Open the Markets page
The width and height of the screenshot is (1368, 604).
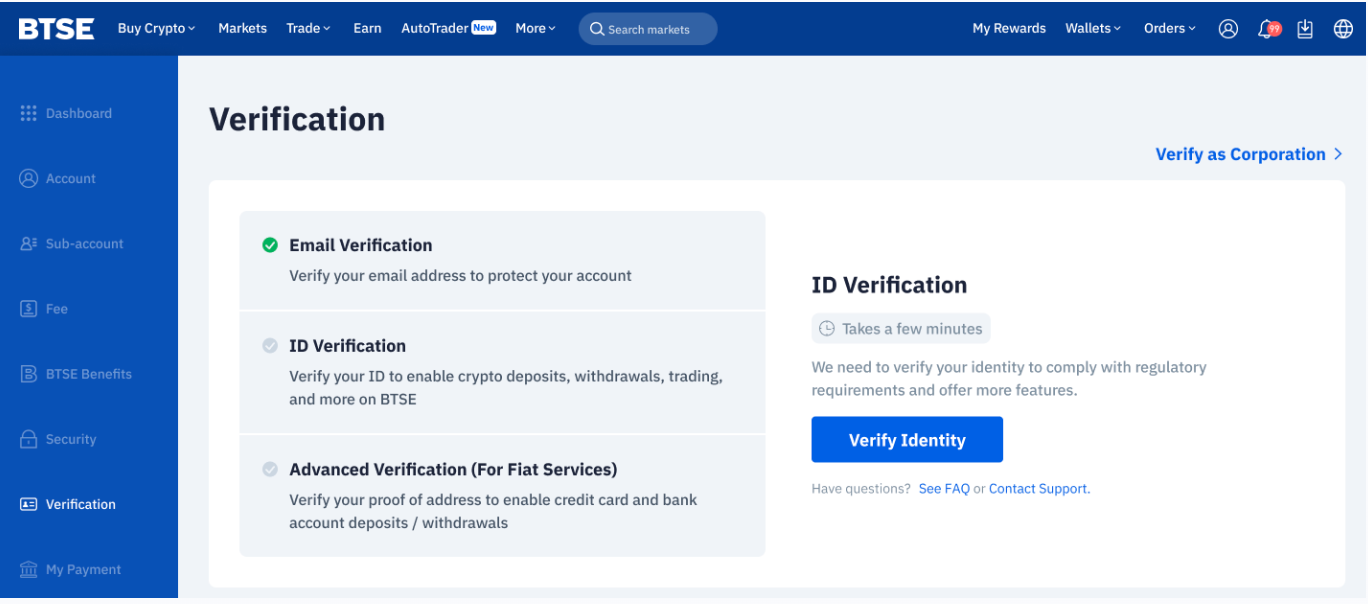point(243,28)
